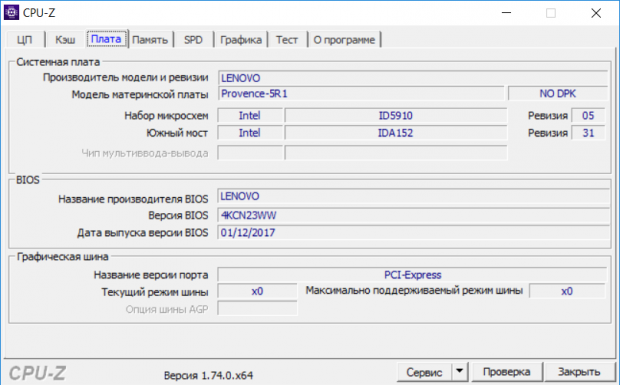The height and width of the screenshot is (385, 620).
Task: Switch to the Память tab
Action: 150,40
